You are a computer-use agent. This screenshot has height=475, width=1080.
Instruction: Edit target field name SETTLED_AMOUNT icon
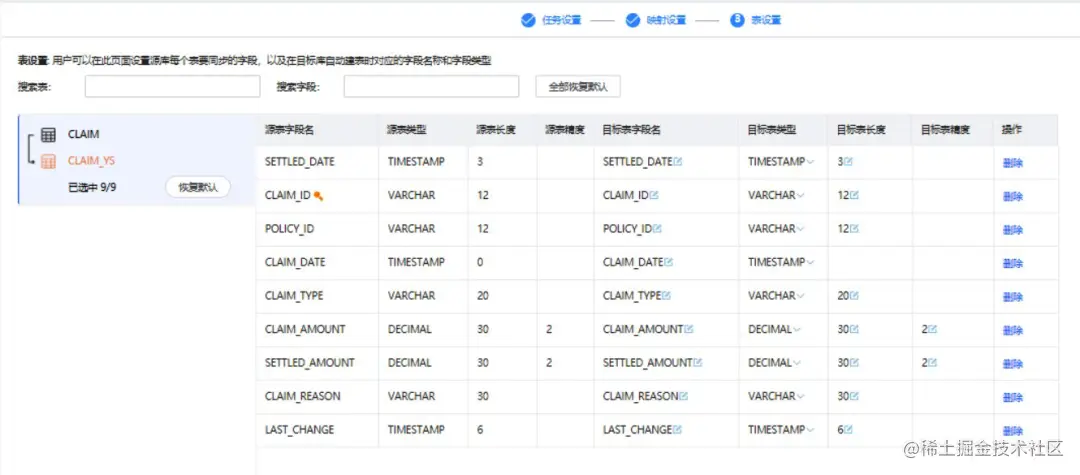click(x=698, y=363)
